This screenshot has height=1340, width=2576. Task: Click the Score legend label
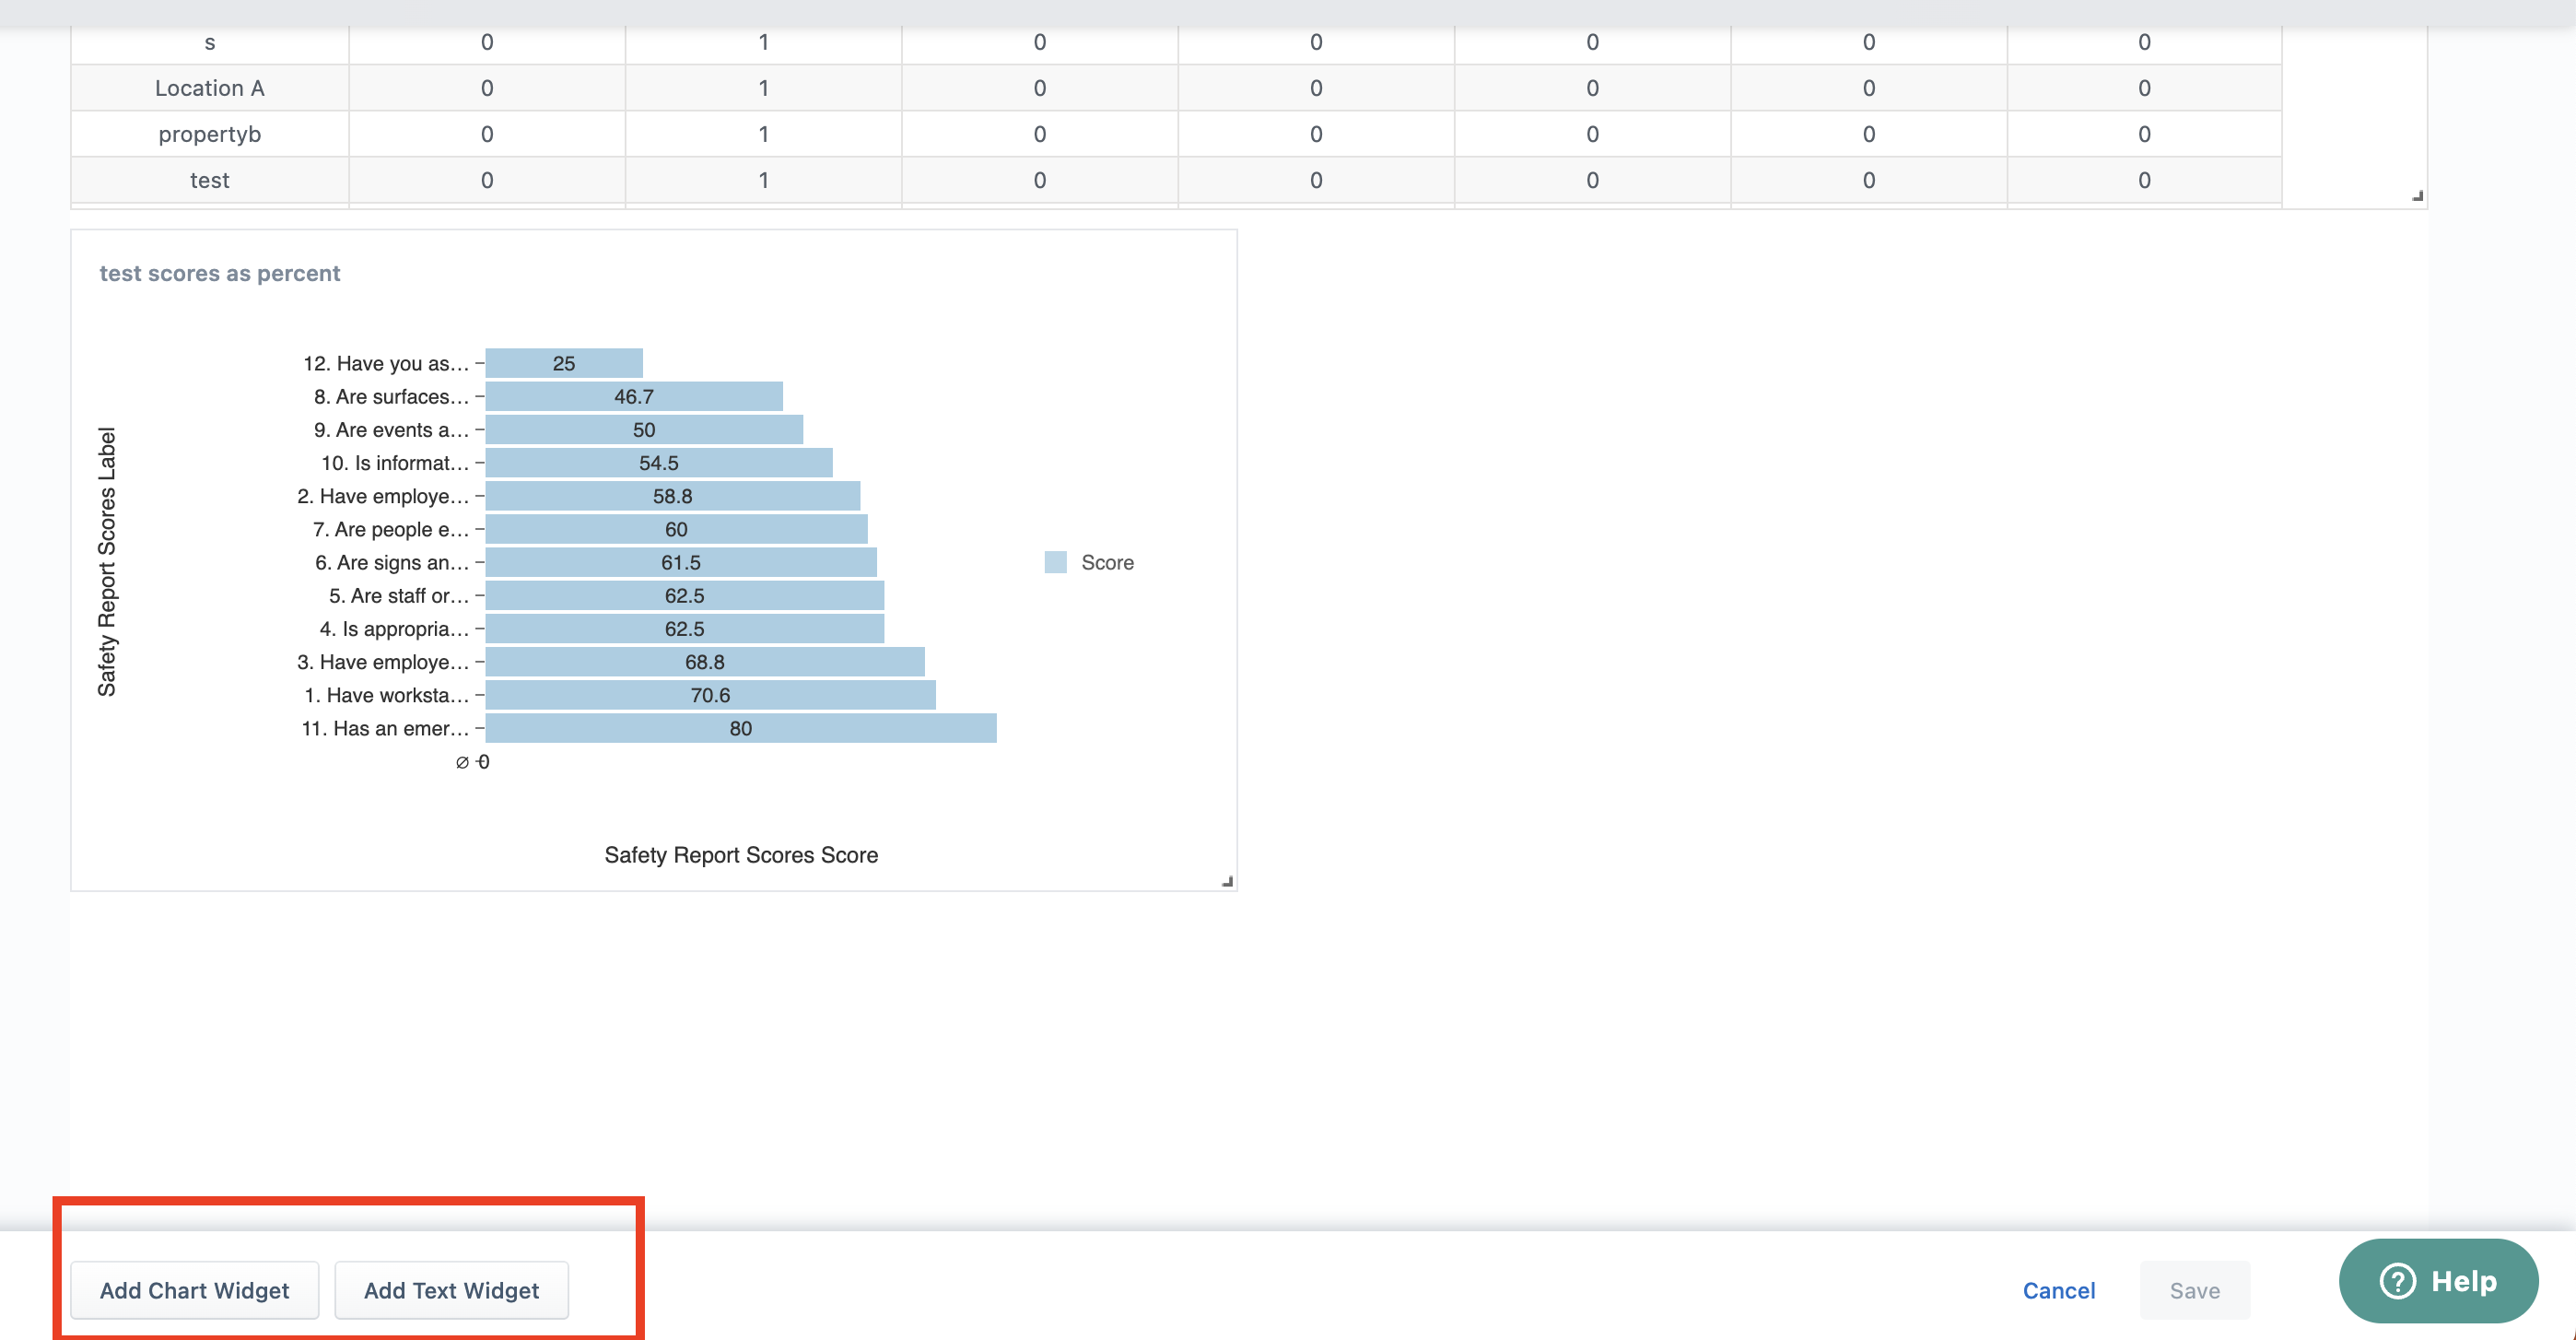(x=1107, y=562)
